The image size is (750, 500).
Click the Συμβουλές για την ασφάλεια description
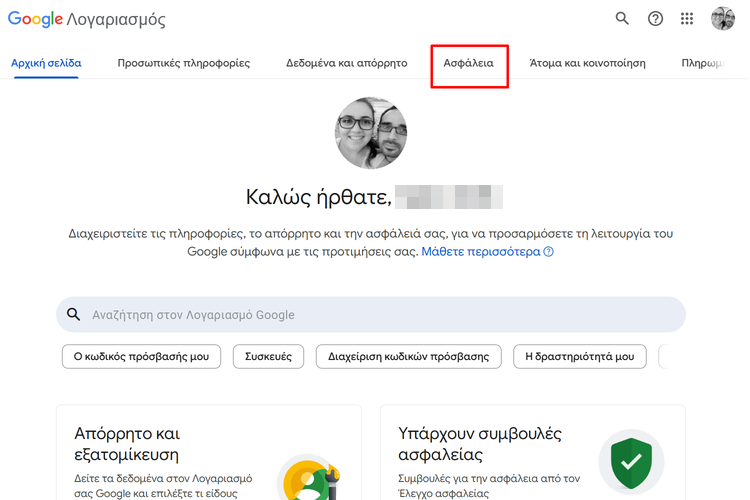(x=489, y=486)
